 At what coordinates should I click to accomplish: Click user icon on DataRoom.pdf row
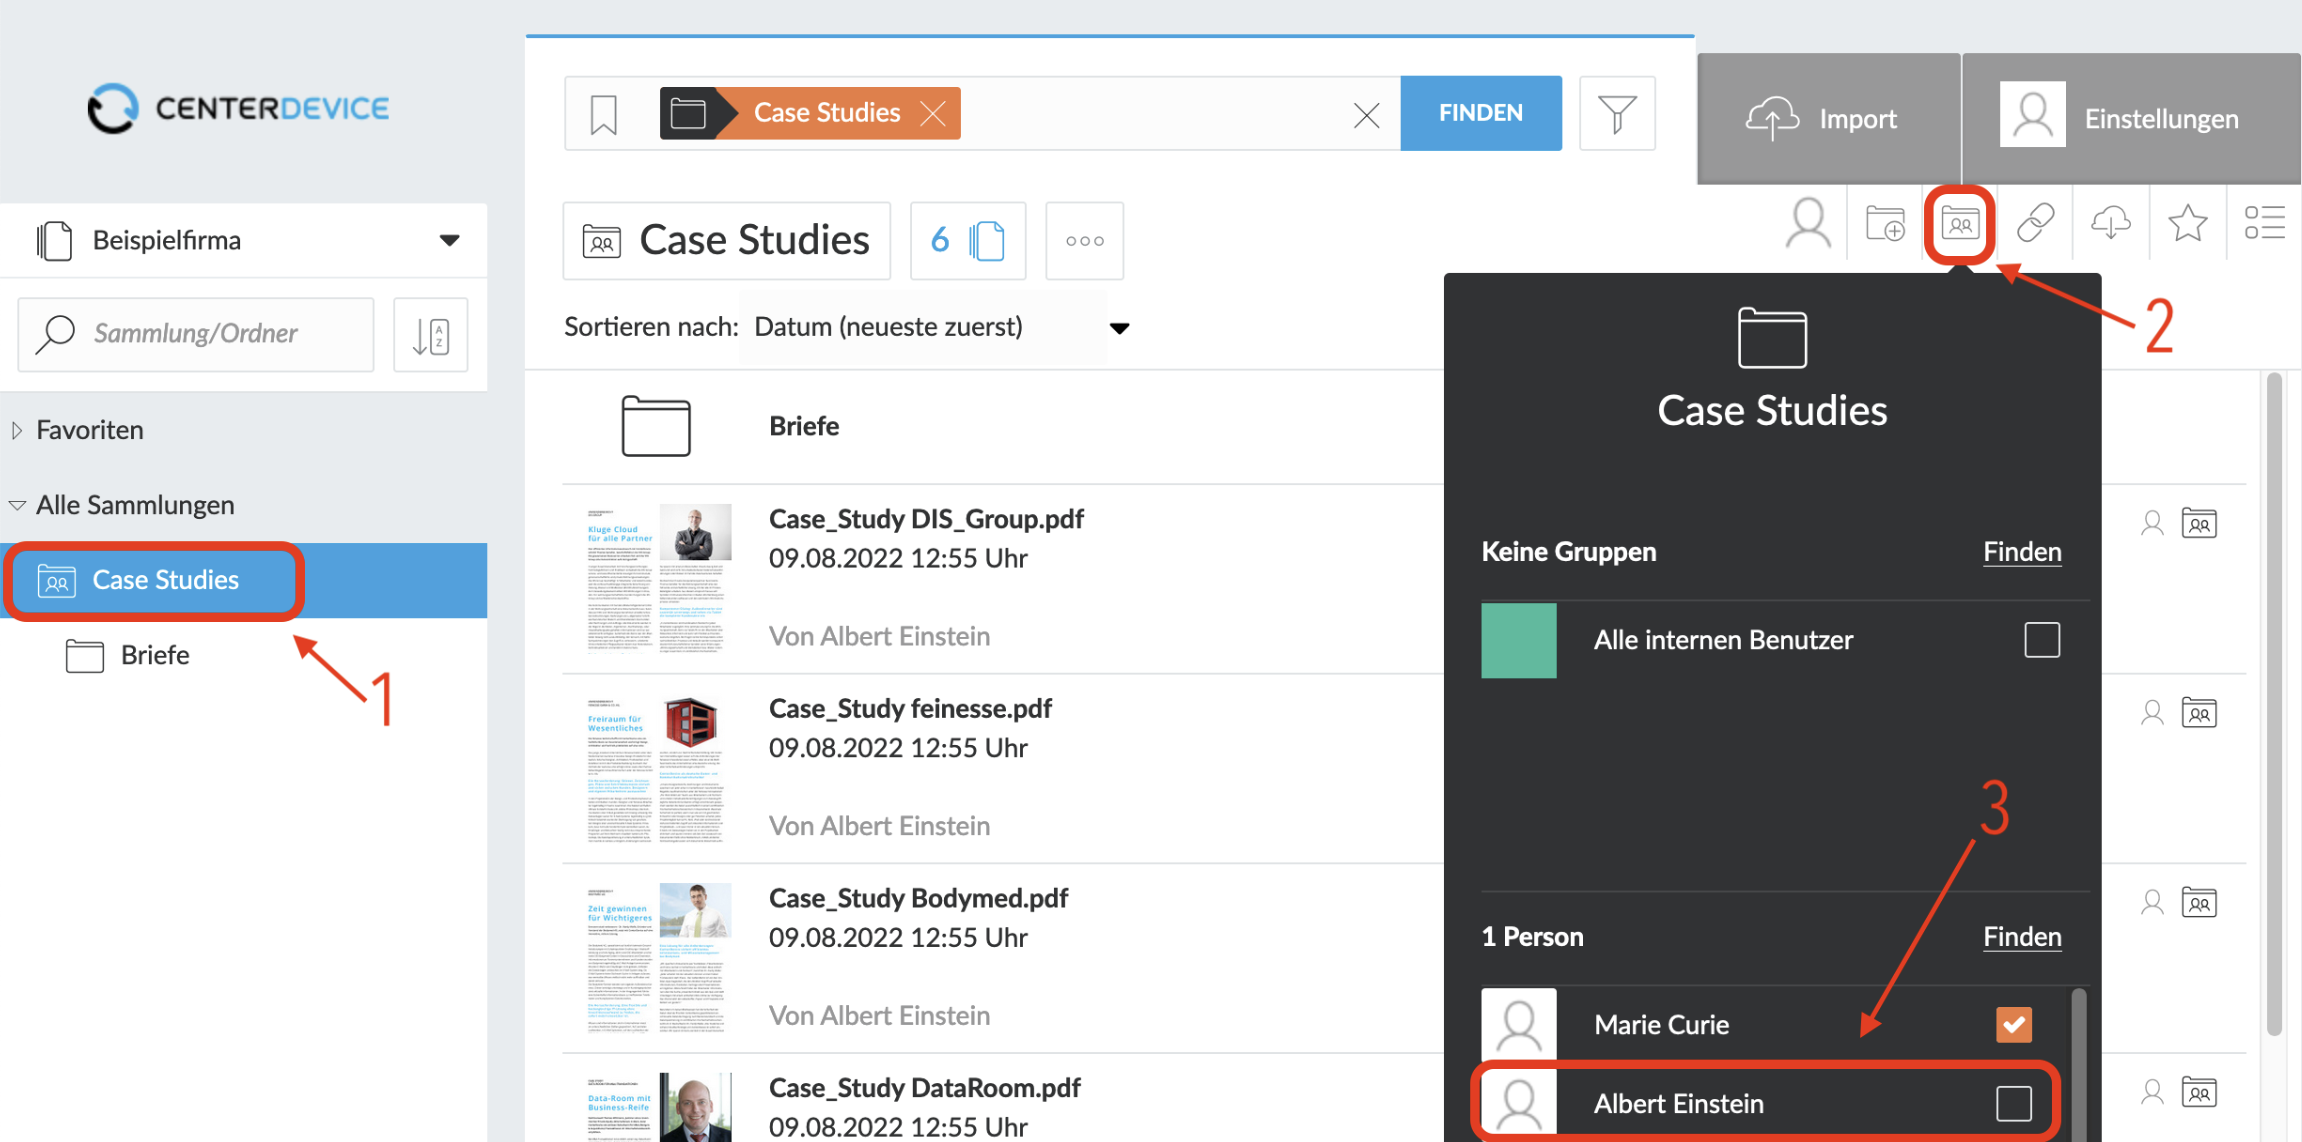2152,1092
